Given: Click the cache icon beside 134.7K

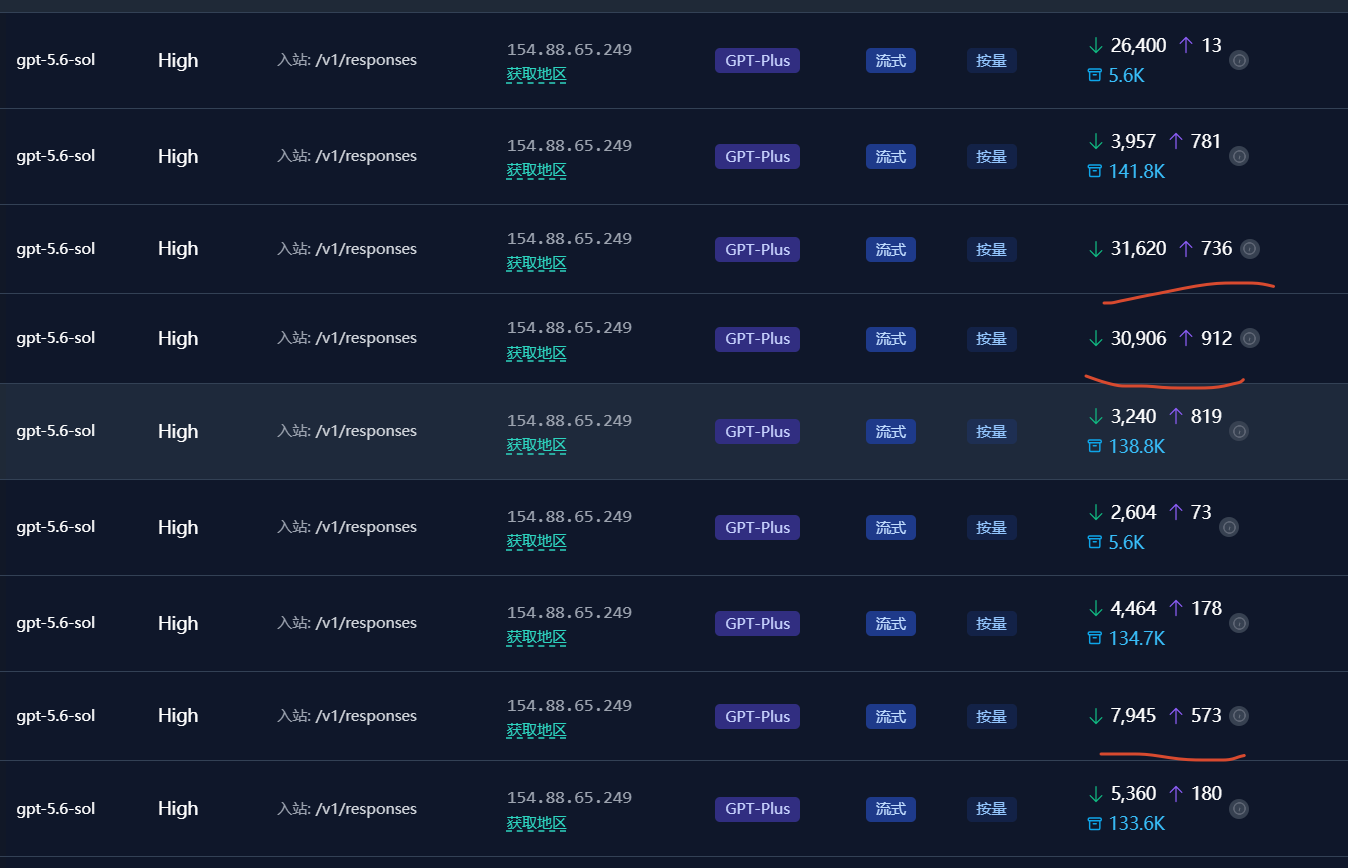Looking at the screenshot, I should click(x=1095, y=638).
